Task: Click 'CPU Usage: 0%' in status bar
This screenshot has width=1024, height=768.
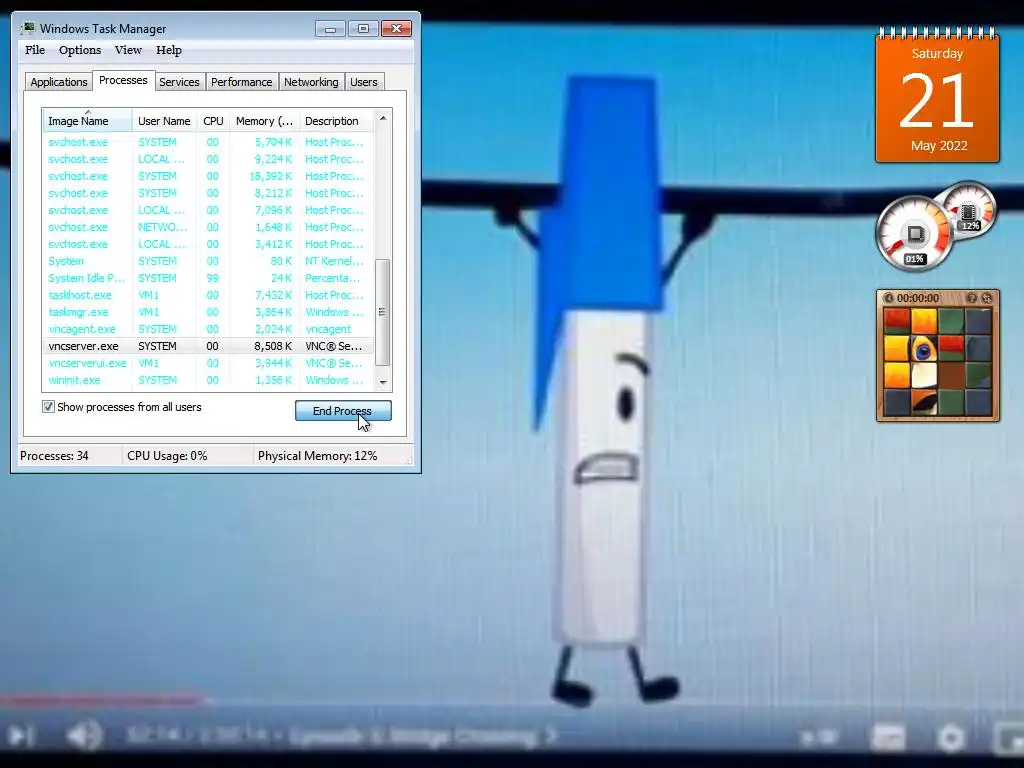Action: click(167, 456)
